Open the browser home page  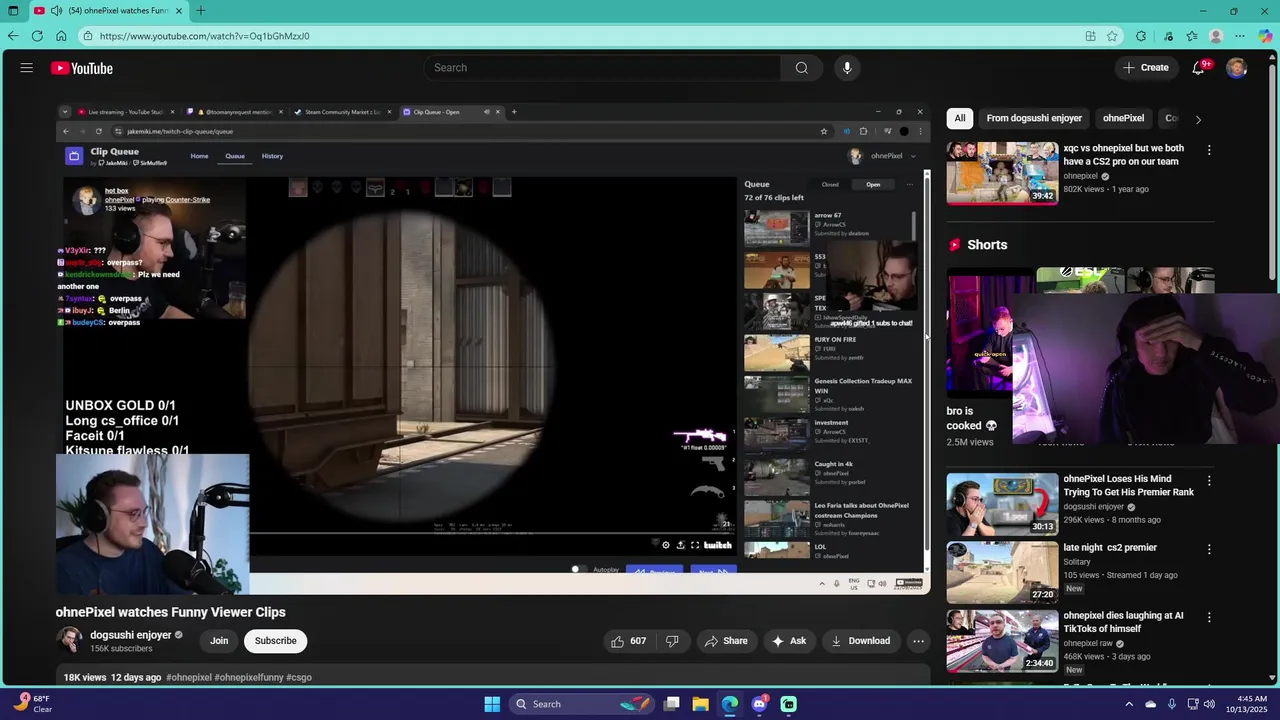click(x=61, y=36)
